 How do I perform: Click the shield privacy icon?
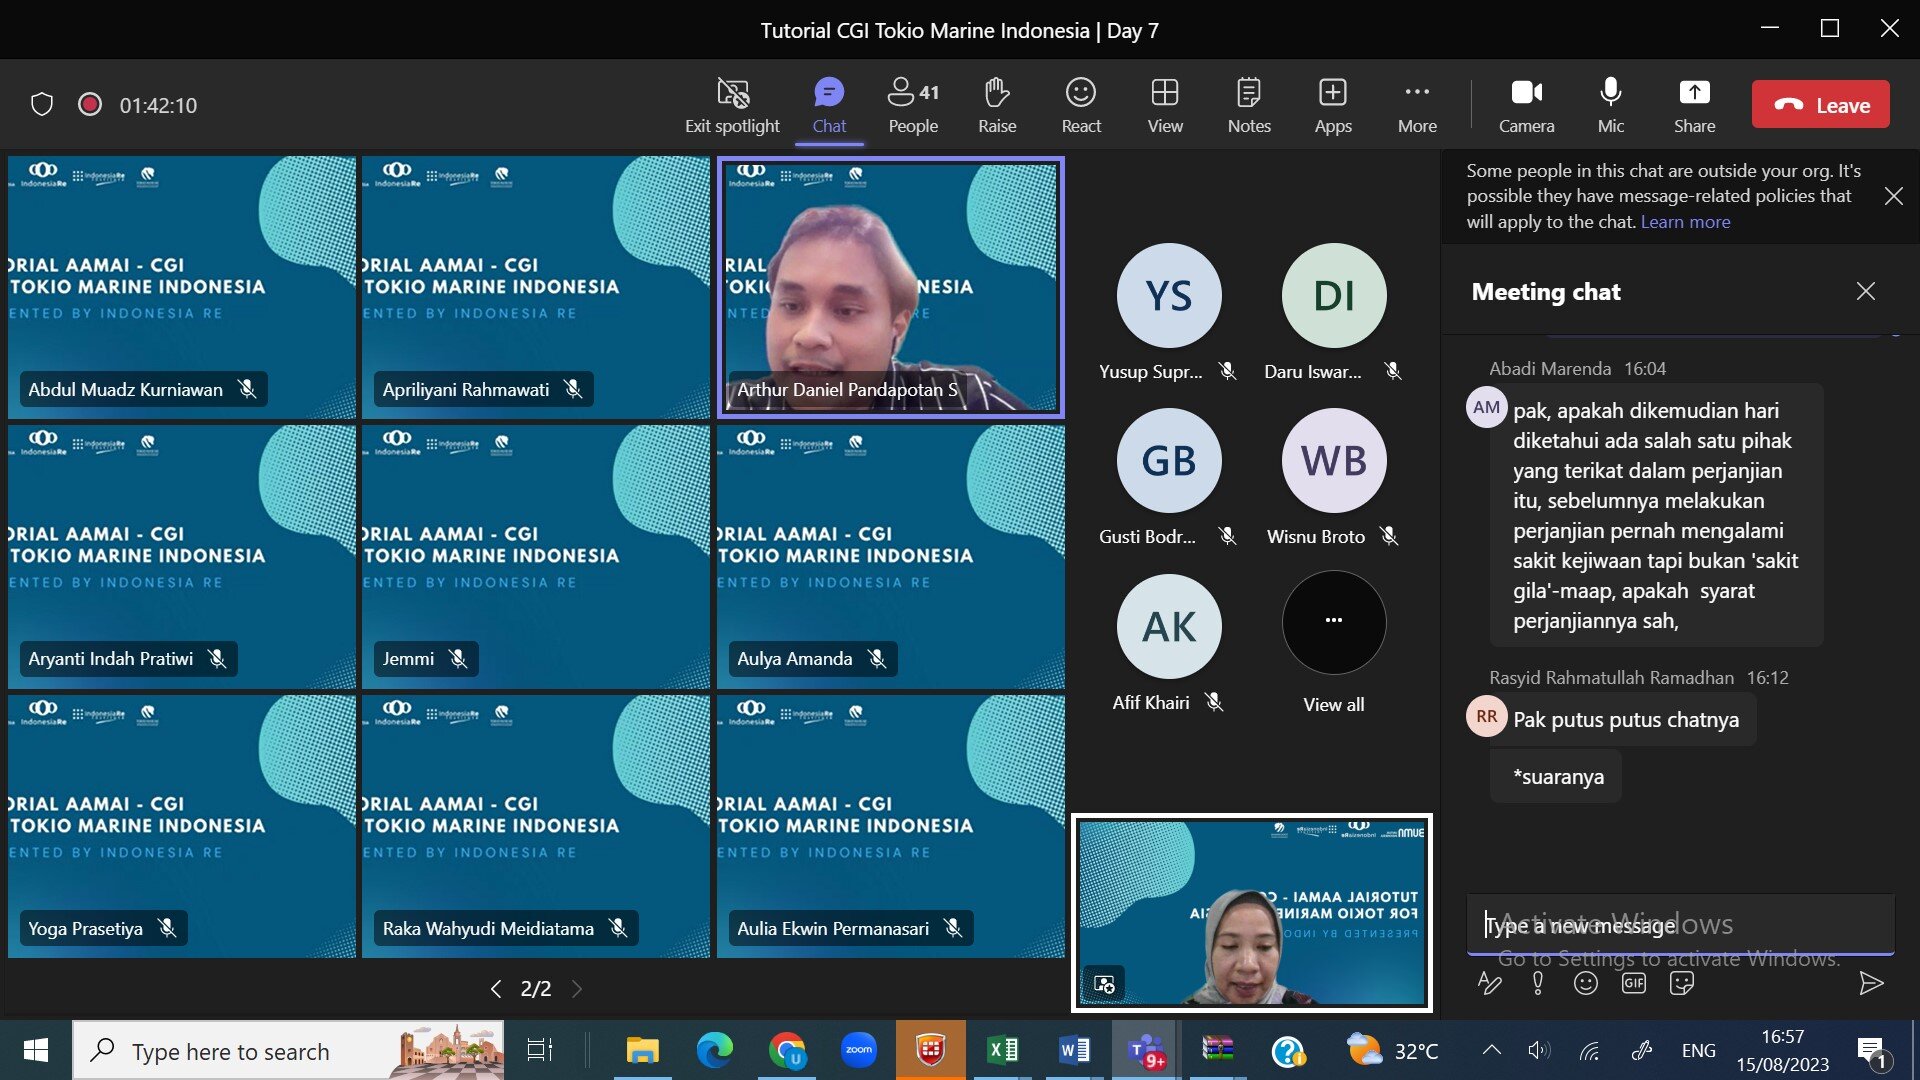[42, 104]
